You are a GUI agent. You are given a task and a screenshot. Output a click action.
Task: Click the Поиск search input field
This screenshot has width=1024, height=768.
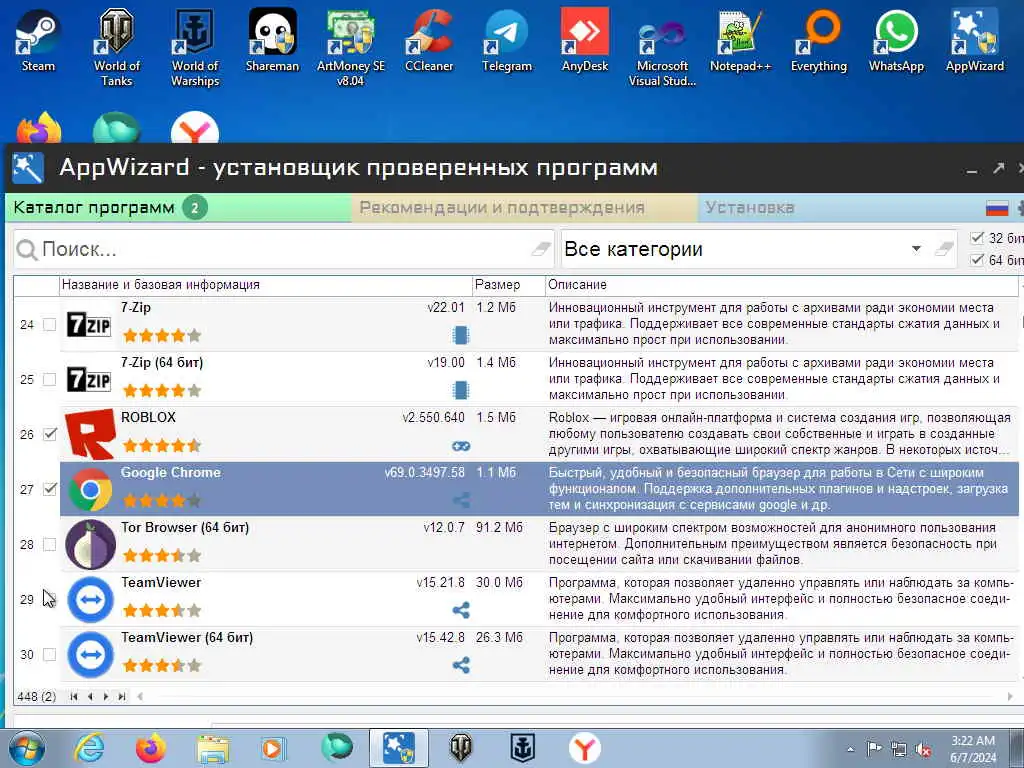click(283, 249)
